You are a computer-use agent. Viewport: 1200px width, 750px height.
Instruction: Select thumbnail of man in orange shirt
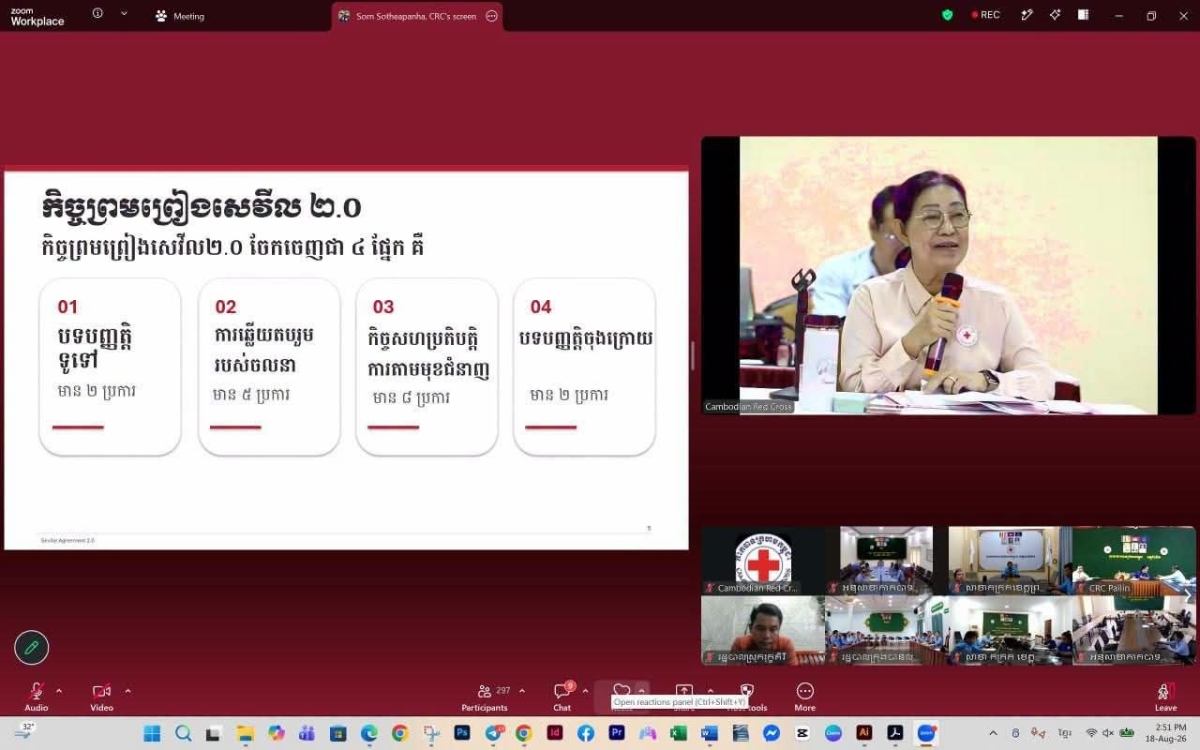(763, 630)
